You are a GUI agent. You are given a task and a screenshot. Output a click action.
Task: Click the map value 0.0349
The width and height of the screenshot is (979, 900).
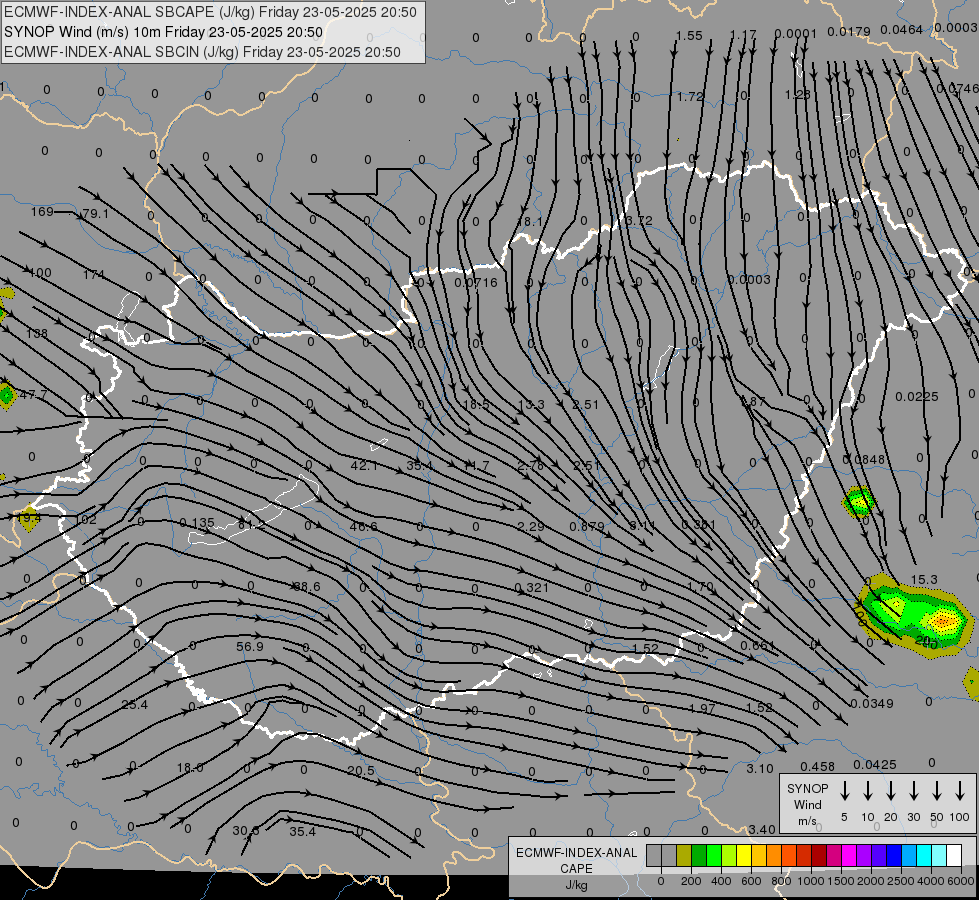(x=872, y=704)
